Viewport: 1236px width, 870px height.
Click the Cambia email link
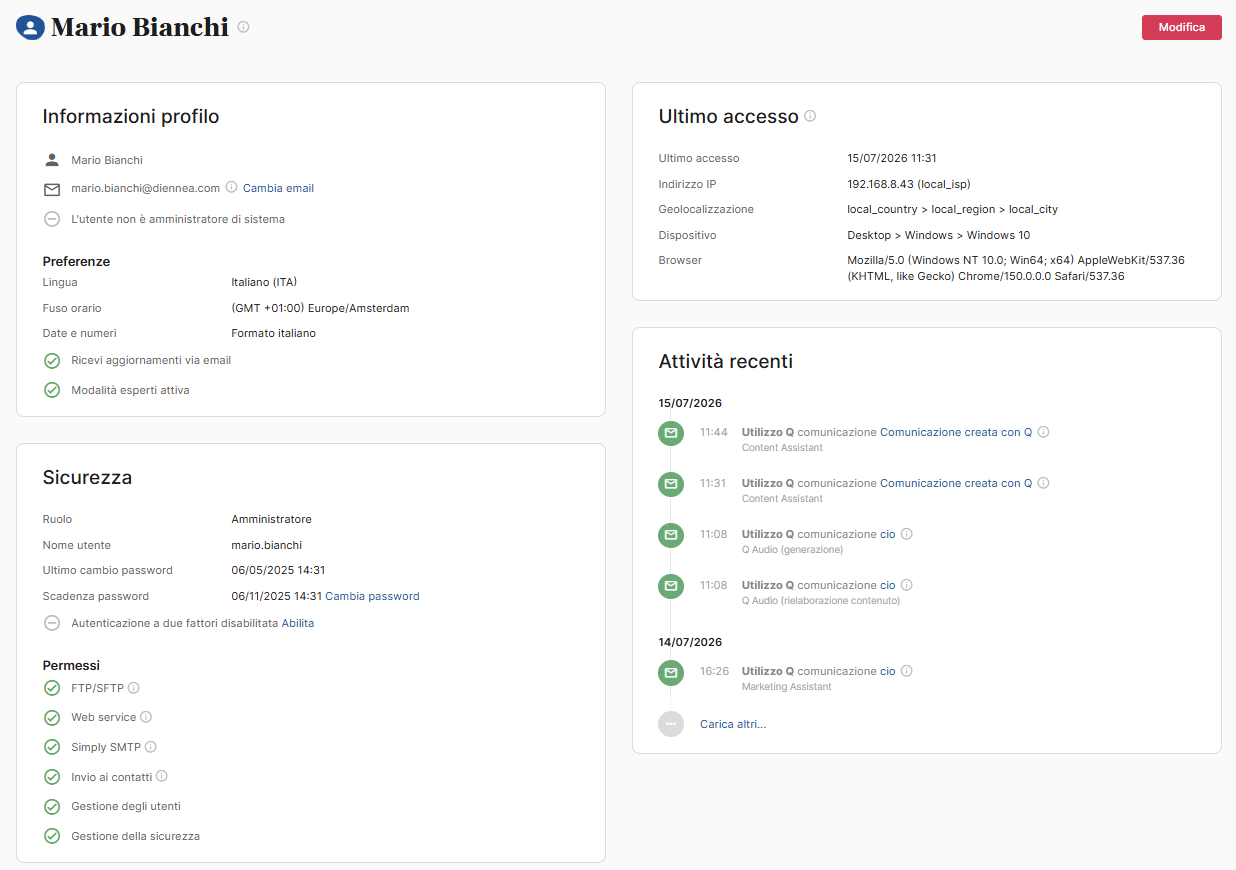click(279, 188)
